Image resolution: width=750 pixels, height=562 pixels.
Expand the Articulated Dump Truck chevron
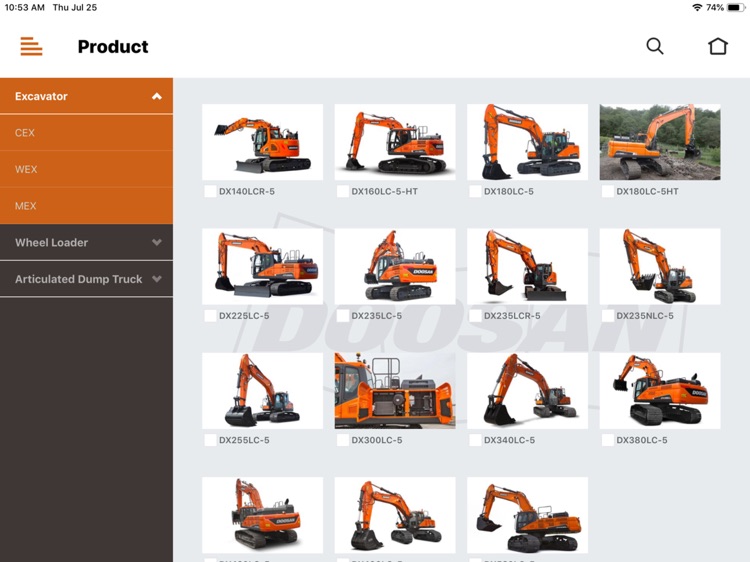pyautogui.click(x=157, y=279)
